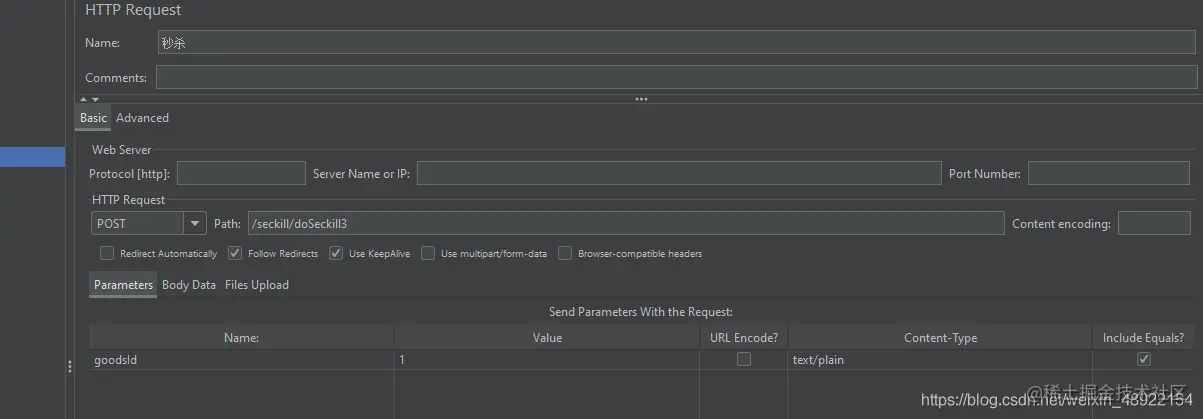Viewport: 1203px width, 419px height.
Task: Tick URL Encode checkbox for goodsId
Action: pos(744,360)
